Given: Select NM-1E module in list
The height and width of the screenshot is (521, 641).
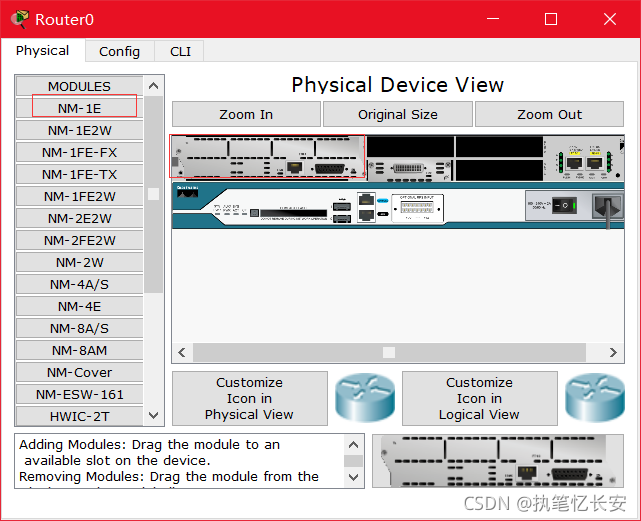Looking at the screenshot, I should coord(79,108).
